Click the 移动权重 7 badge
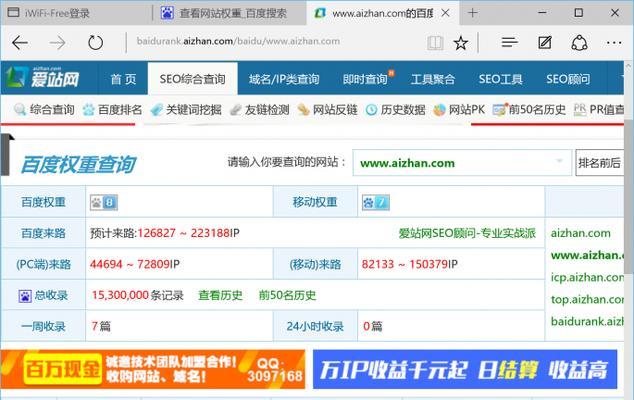 pos(376,202)
